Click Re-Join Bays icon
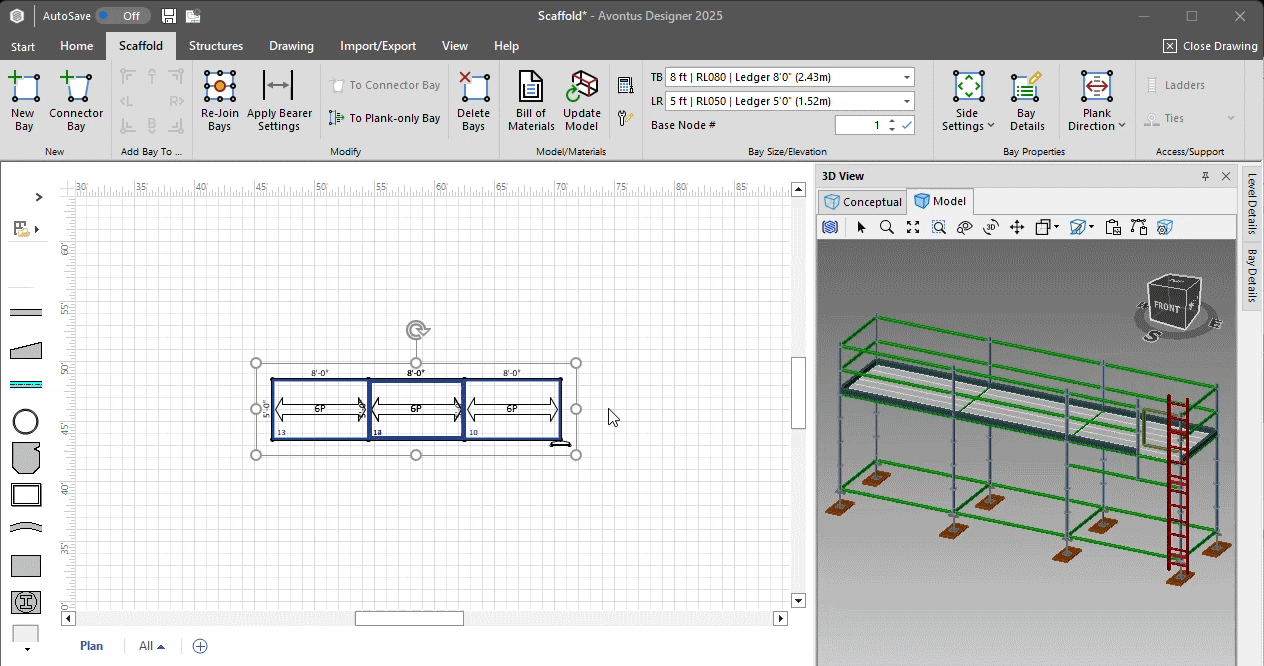The height and width of the screenshot is (666, 1264). [219, 88]
